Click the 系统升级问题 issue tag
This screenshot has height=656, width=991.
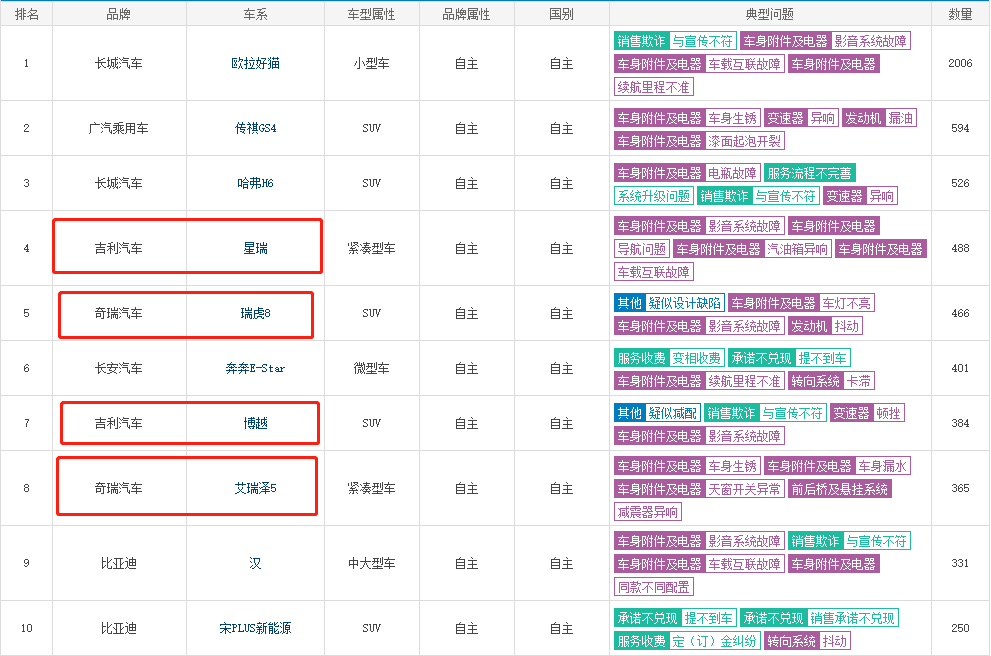click(654, 197)
